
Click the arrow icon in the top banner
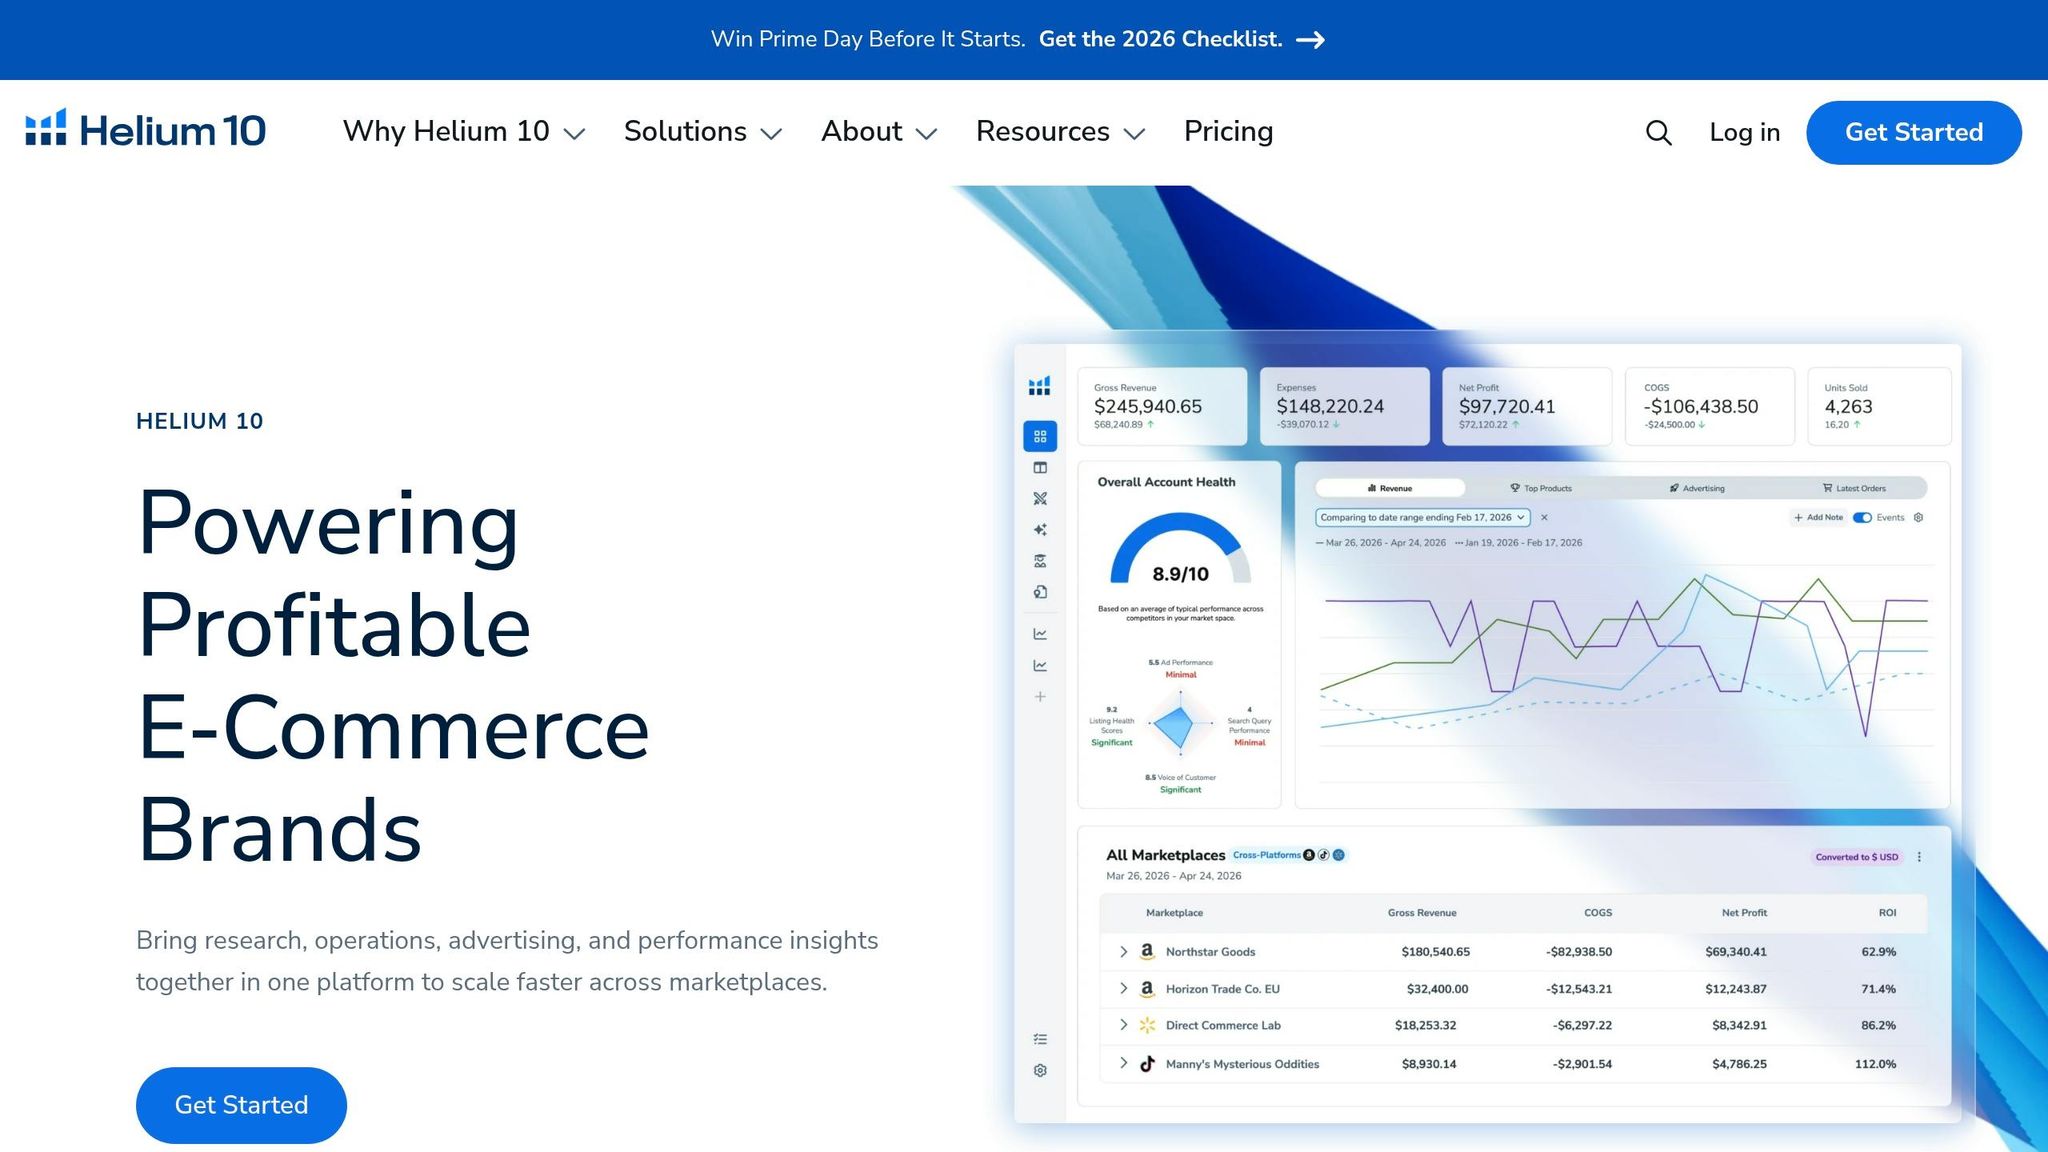(x=1310, y=40)
